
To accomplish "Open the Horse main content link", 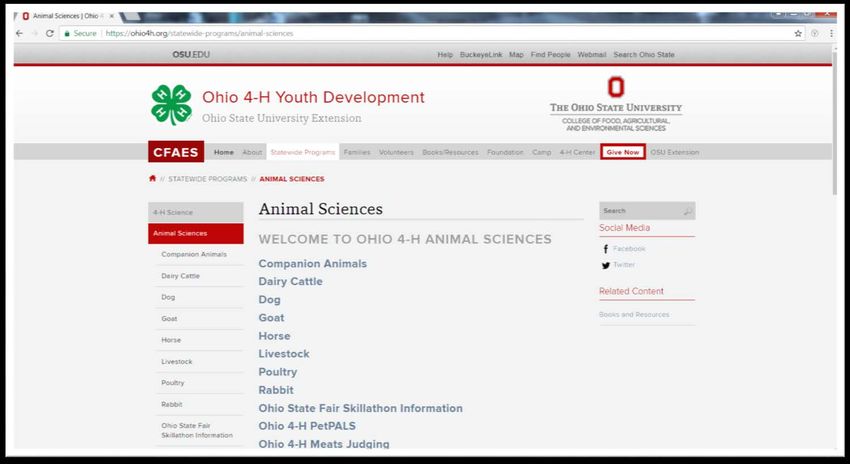I will coord(274,336).
